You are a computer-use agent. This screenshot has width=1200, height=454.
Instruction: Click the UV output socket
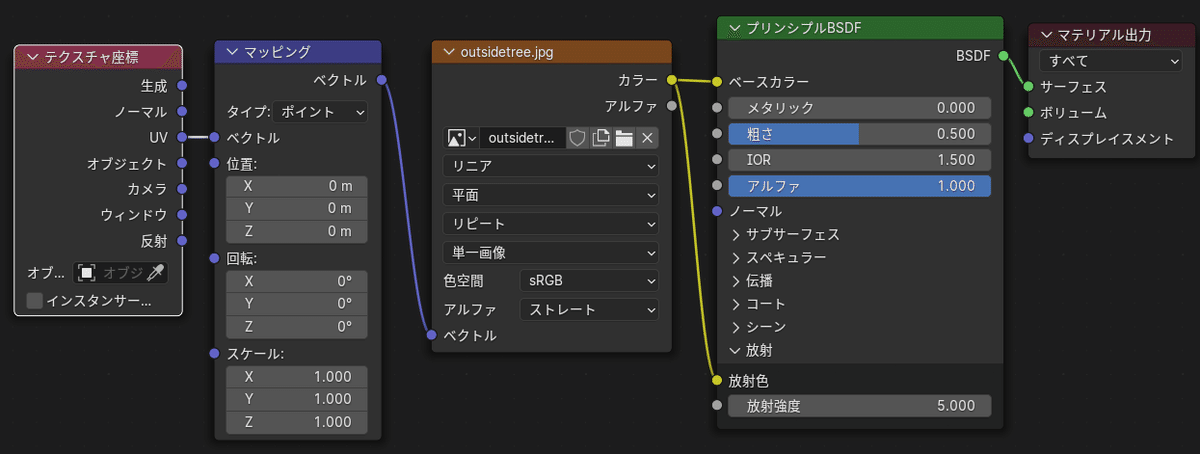182,137
